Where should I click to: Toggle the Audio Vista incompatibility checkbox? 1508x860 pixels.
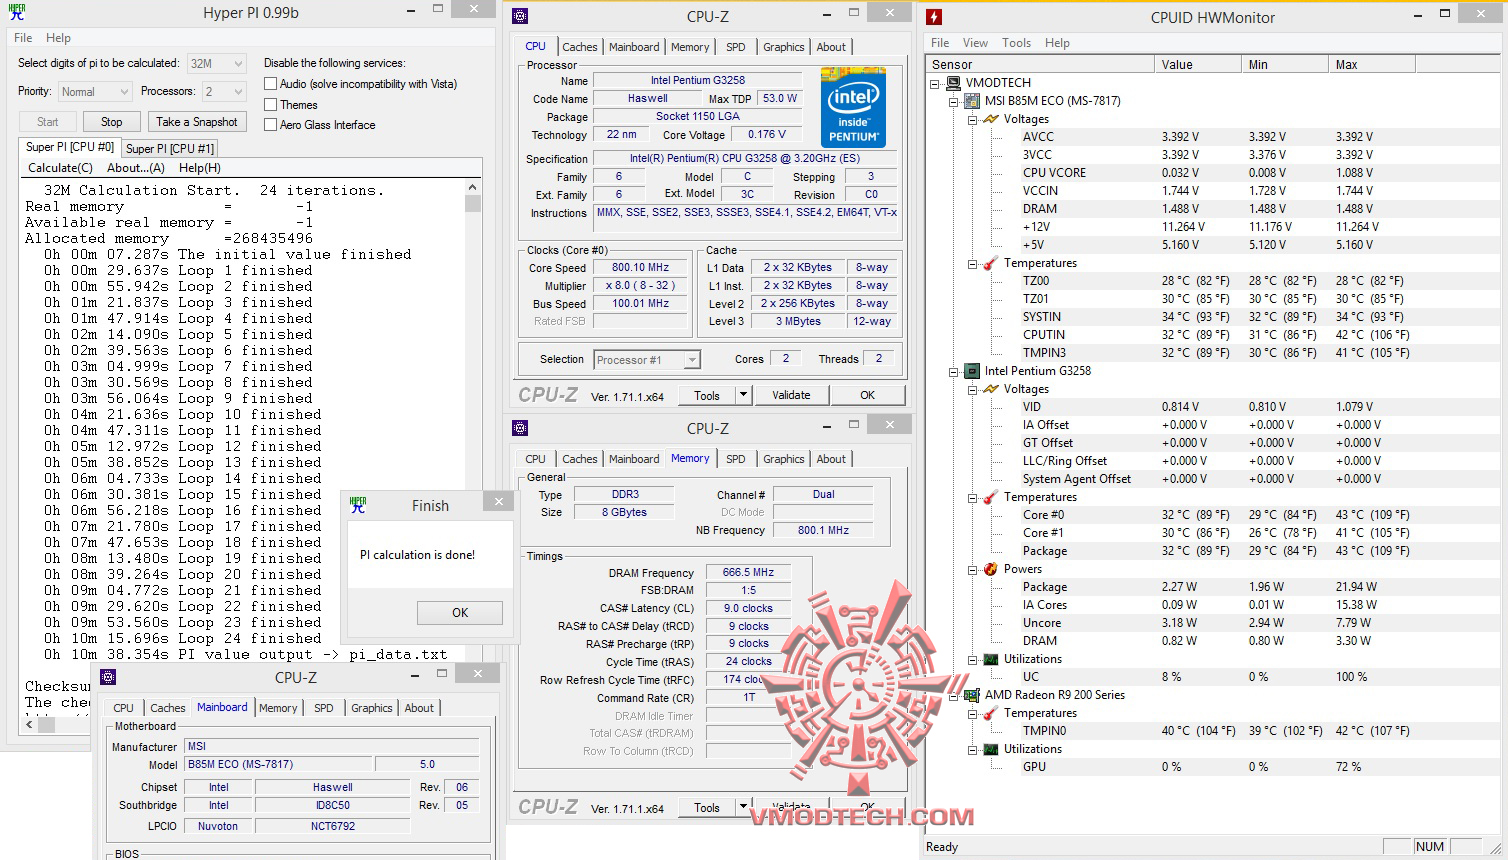pyautogui.click(x=270, y=84)
